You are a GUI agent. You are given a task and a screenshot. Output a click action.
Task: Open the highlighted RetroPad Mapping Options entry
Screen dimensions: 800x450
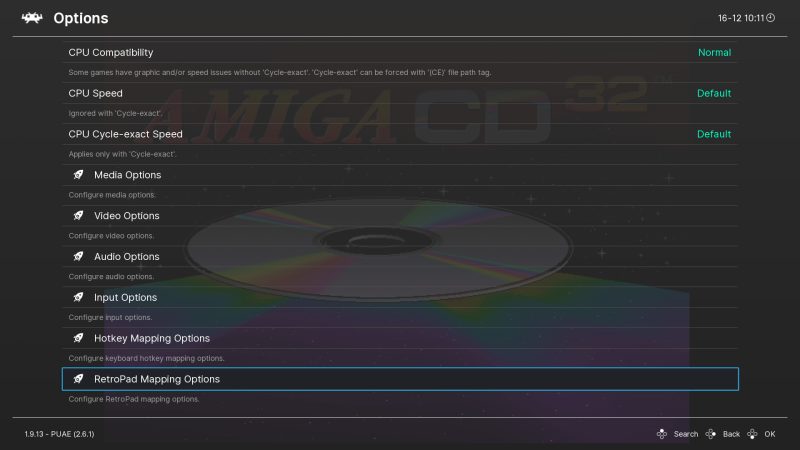400,379
